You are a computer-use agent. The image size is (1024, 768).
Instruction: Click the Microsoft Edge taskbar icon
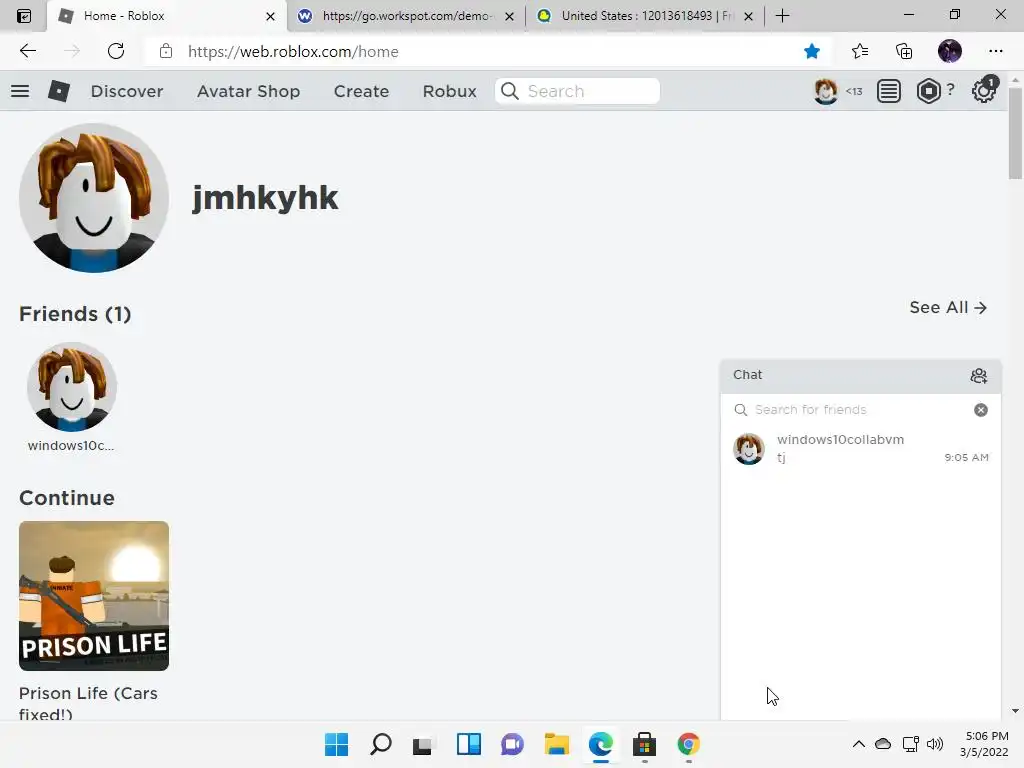[x=601, y=744]
